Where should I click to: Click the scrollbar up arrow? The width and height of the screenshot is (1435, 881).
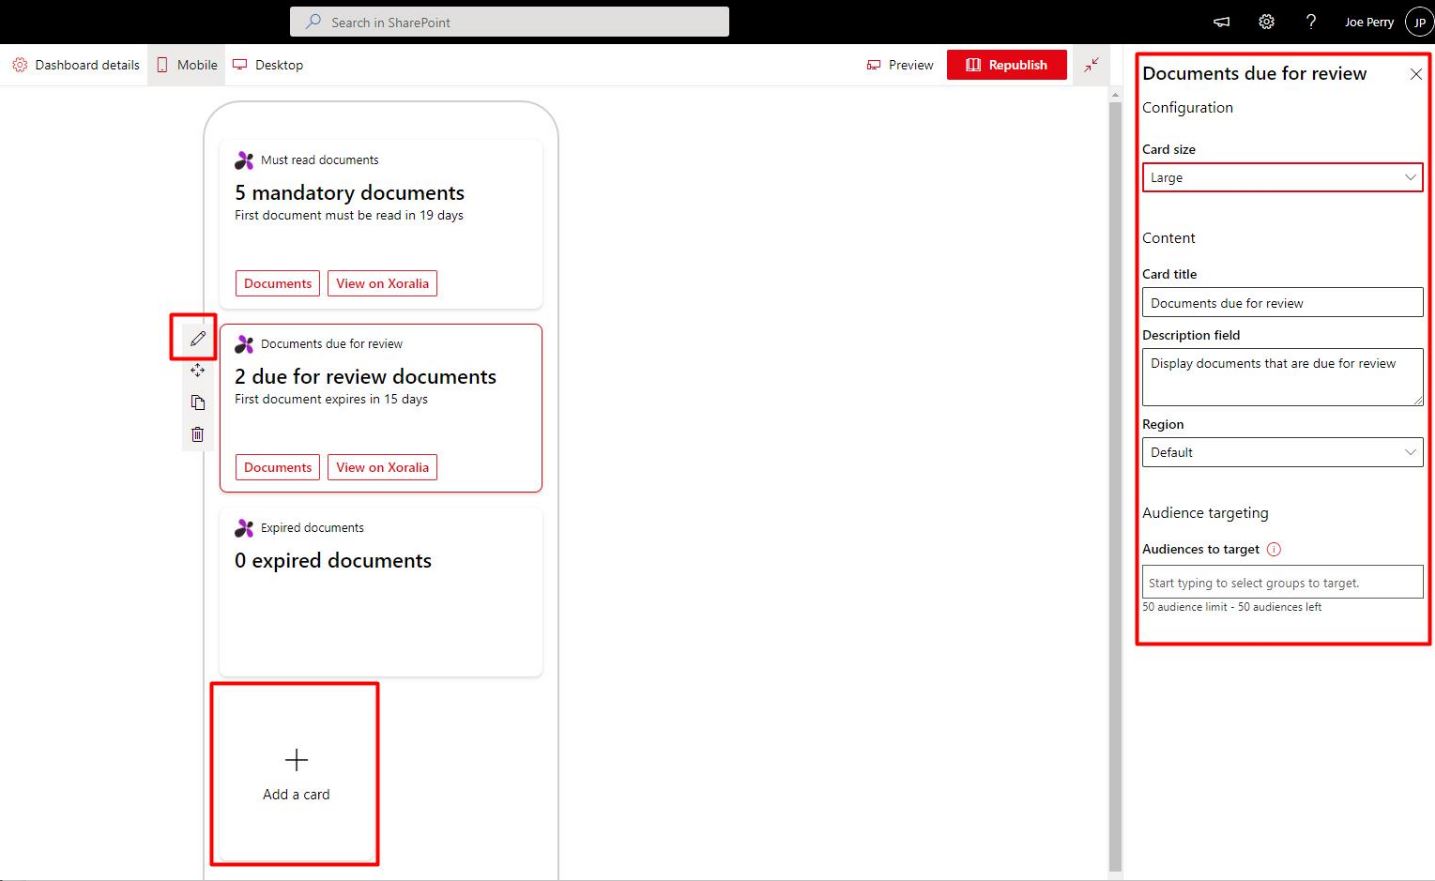click(x=1116, y=95)
